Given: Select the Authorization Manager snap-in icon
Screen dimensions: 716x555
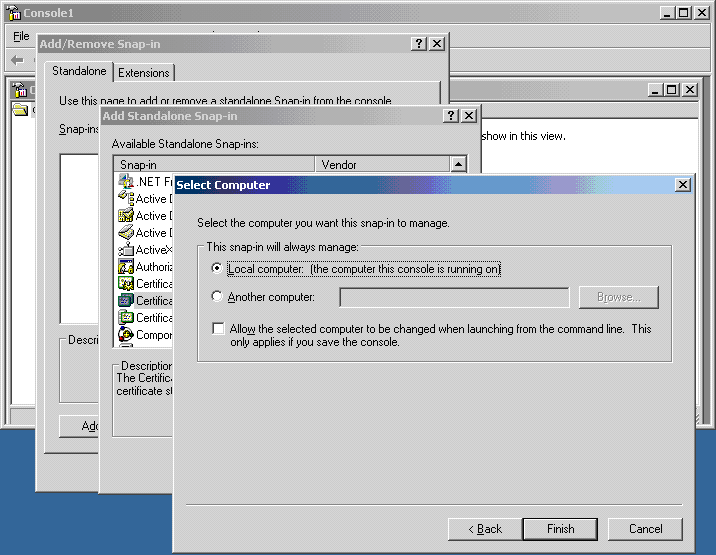Looking at the screenshot, I should 126,266.
